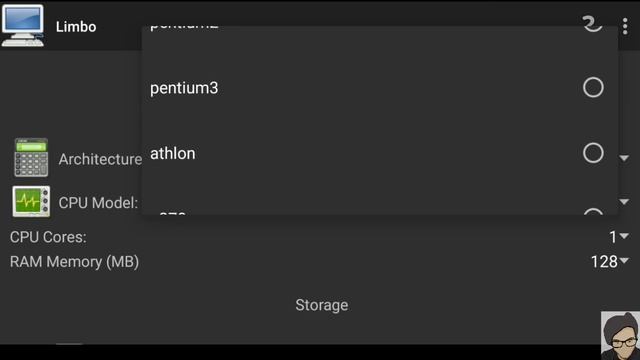Image resolution: width=640 pixels, height=360 pixels.
Task: Select the pentium3 radio button
Action: click(593, 87)
